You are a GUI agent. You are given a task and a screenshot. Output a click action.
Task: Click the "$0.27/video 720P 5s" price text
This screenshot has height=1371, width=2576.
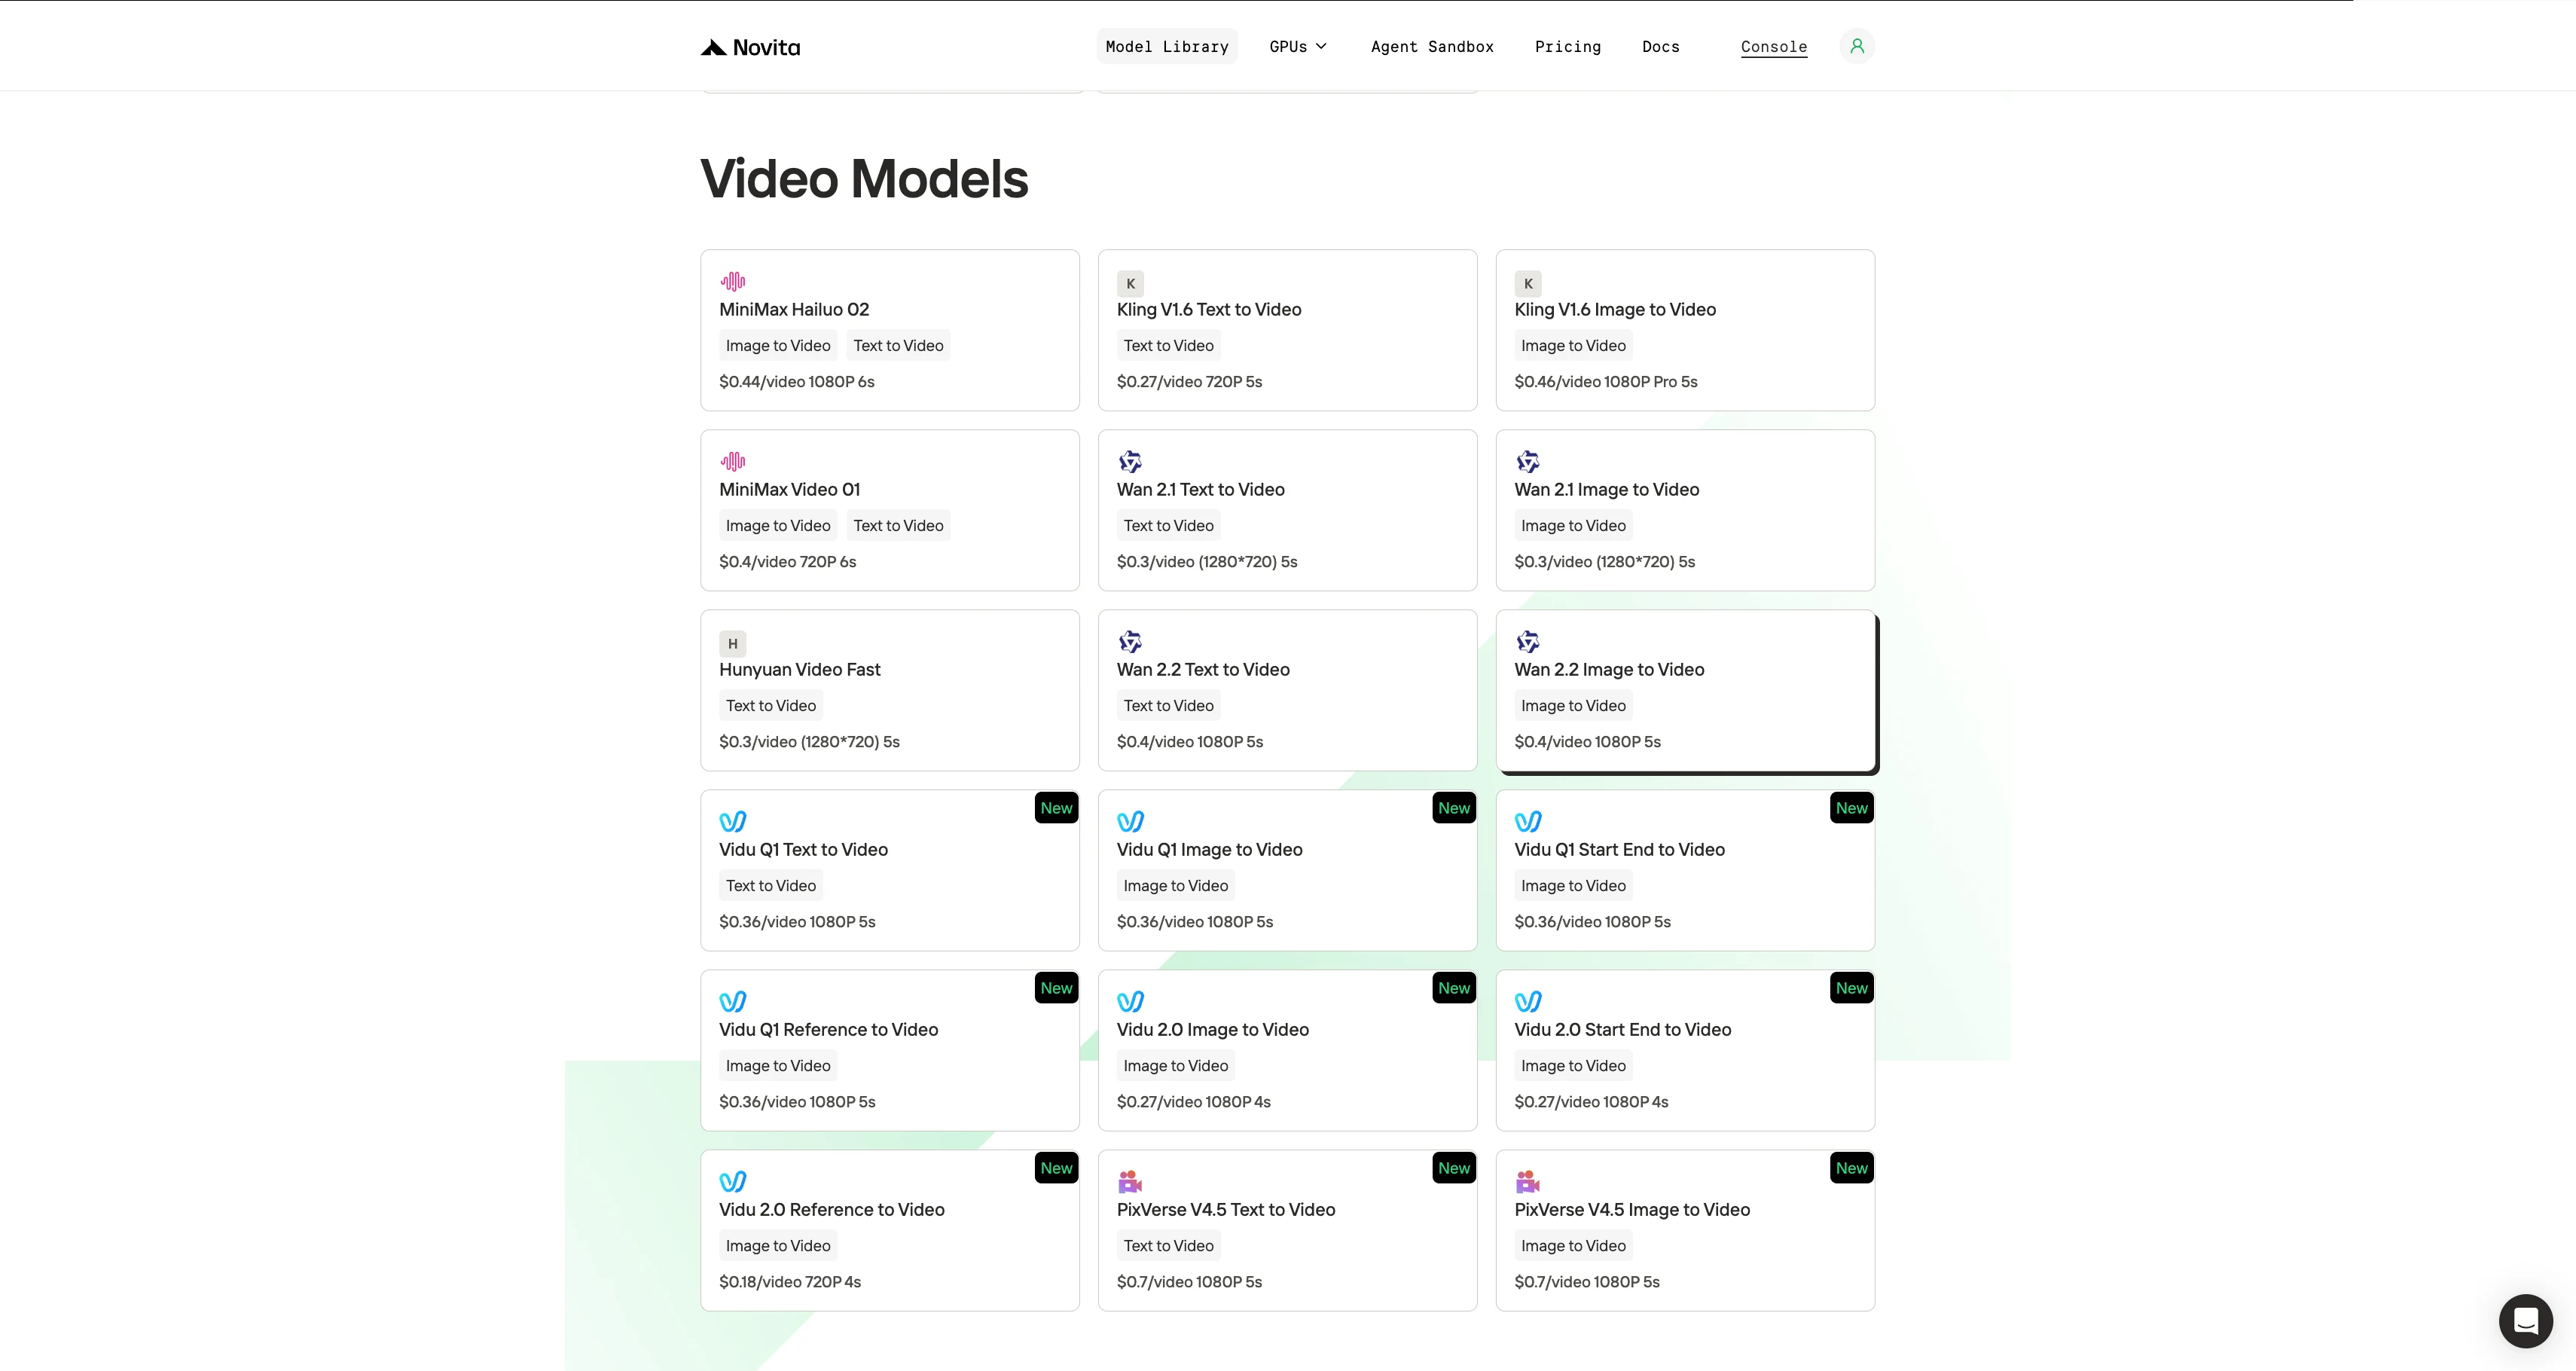1190,382
